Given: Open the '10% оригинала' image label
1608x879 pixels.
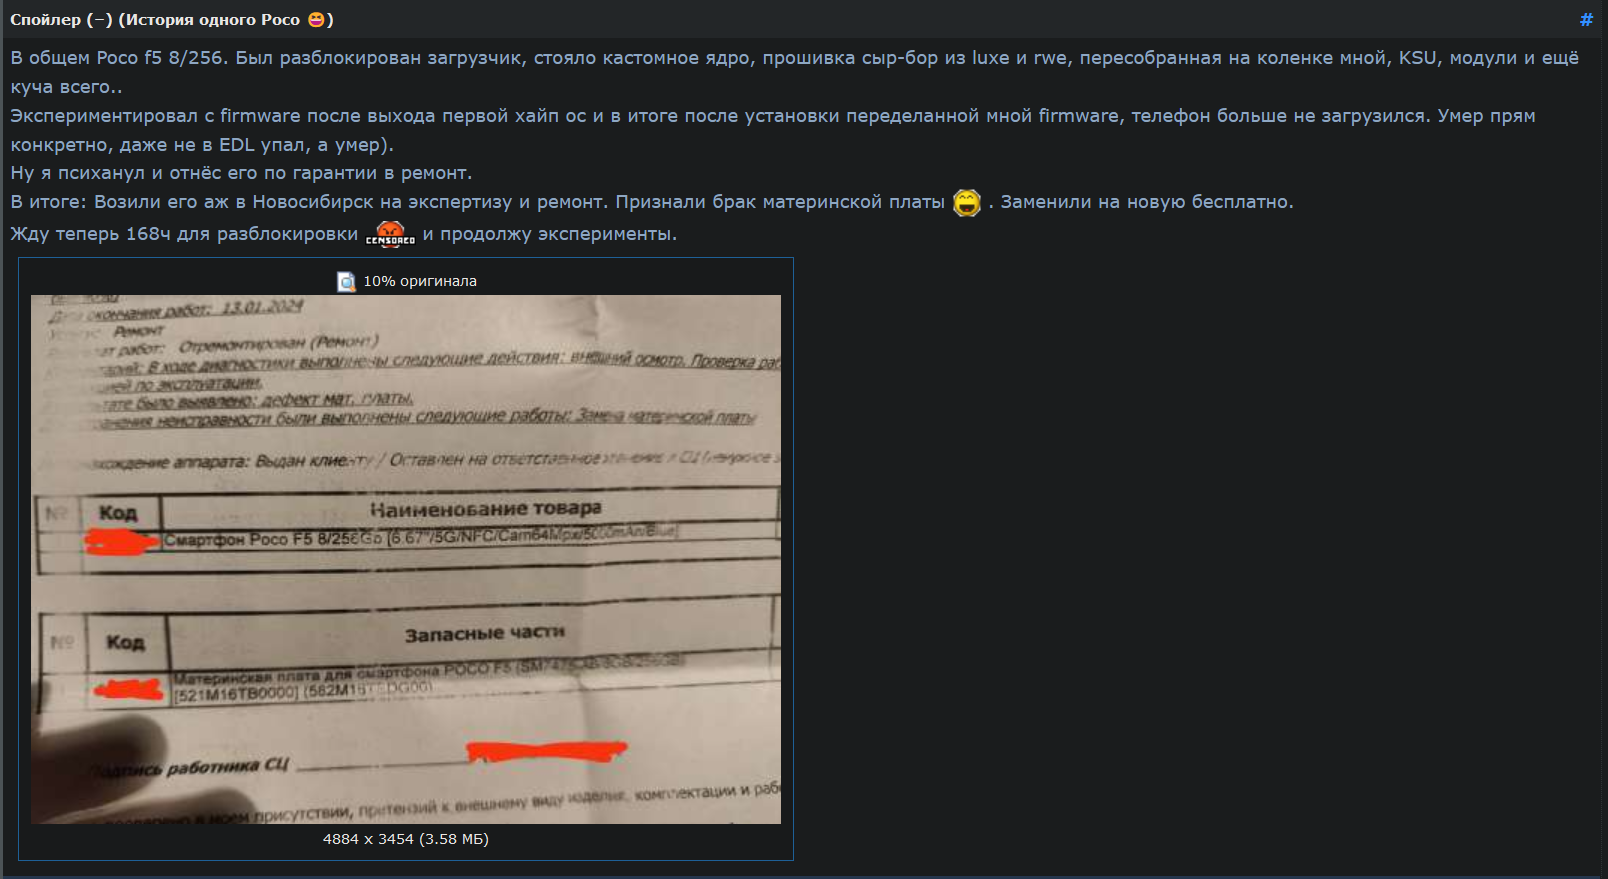Looking at the screenshot, I should [x=420, y=281].
